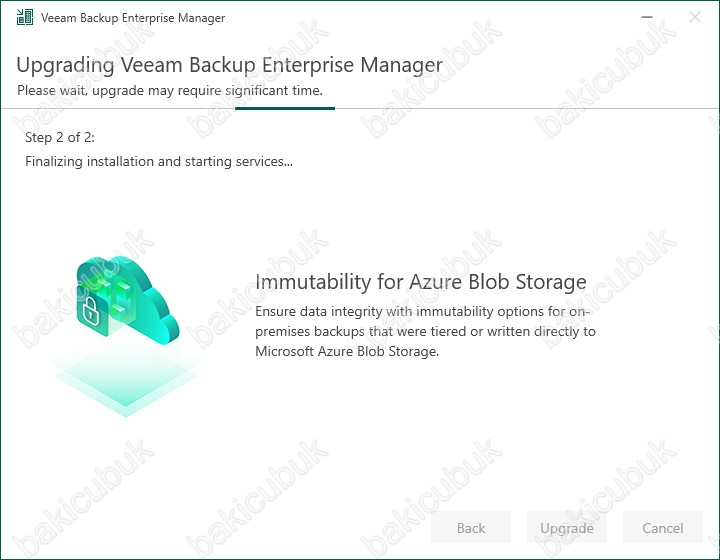Minimize the Enterprise Manager setup window
Screen dimensions: 720x560
(647, 17)
